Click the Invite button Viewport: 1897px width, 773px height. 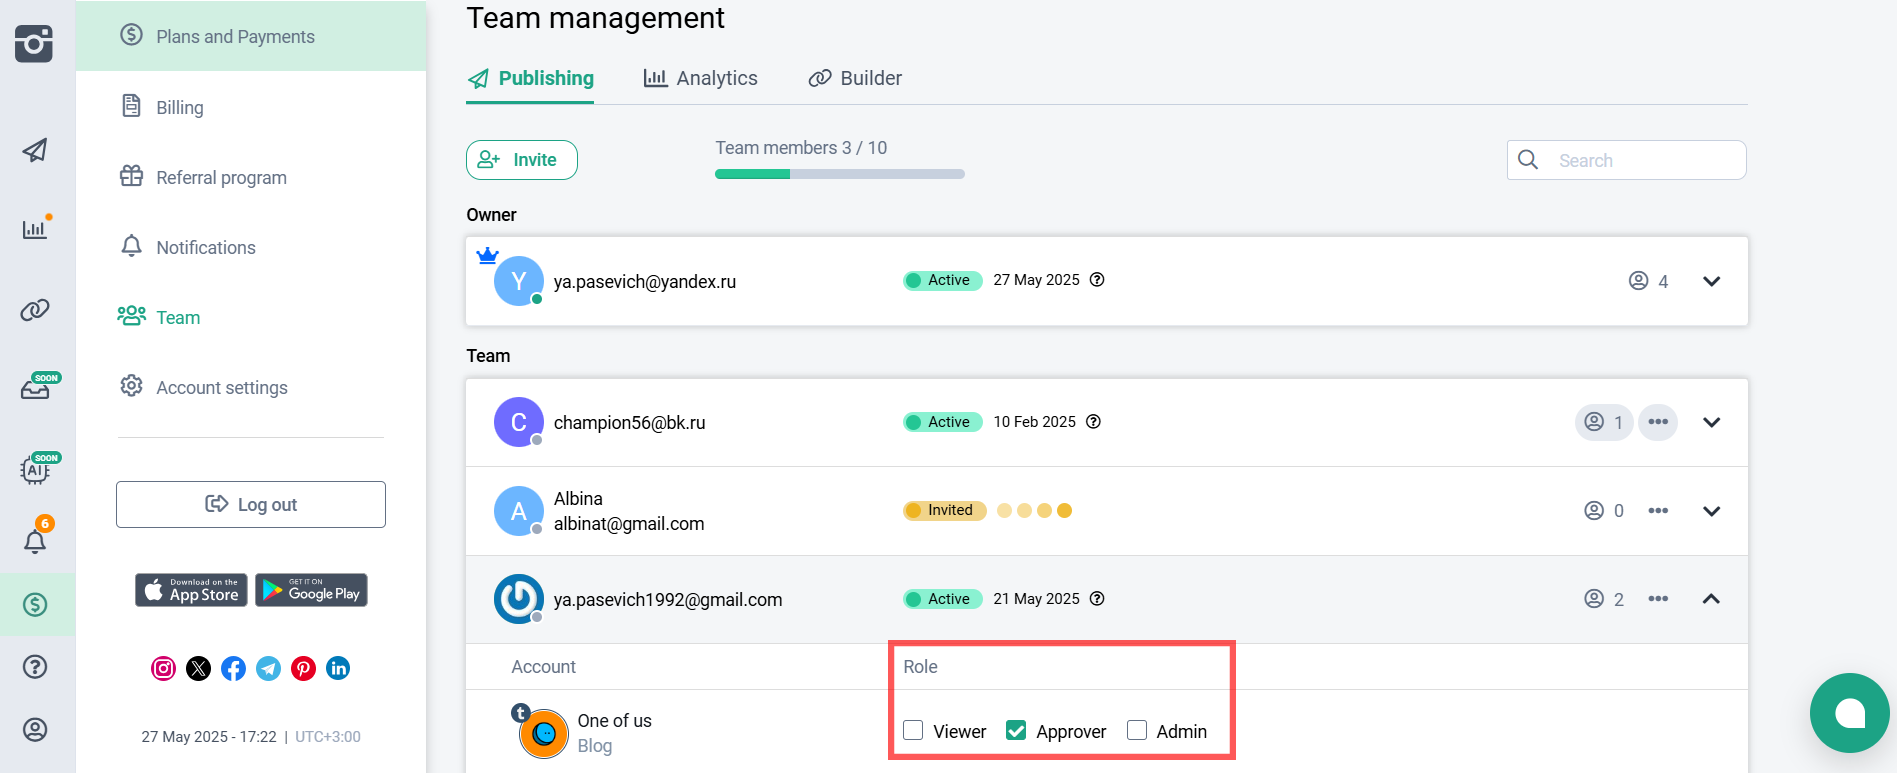521,160
